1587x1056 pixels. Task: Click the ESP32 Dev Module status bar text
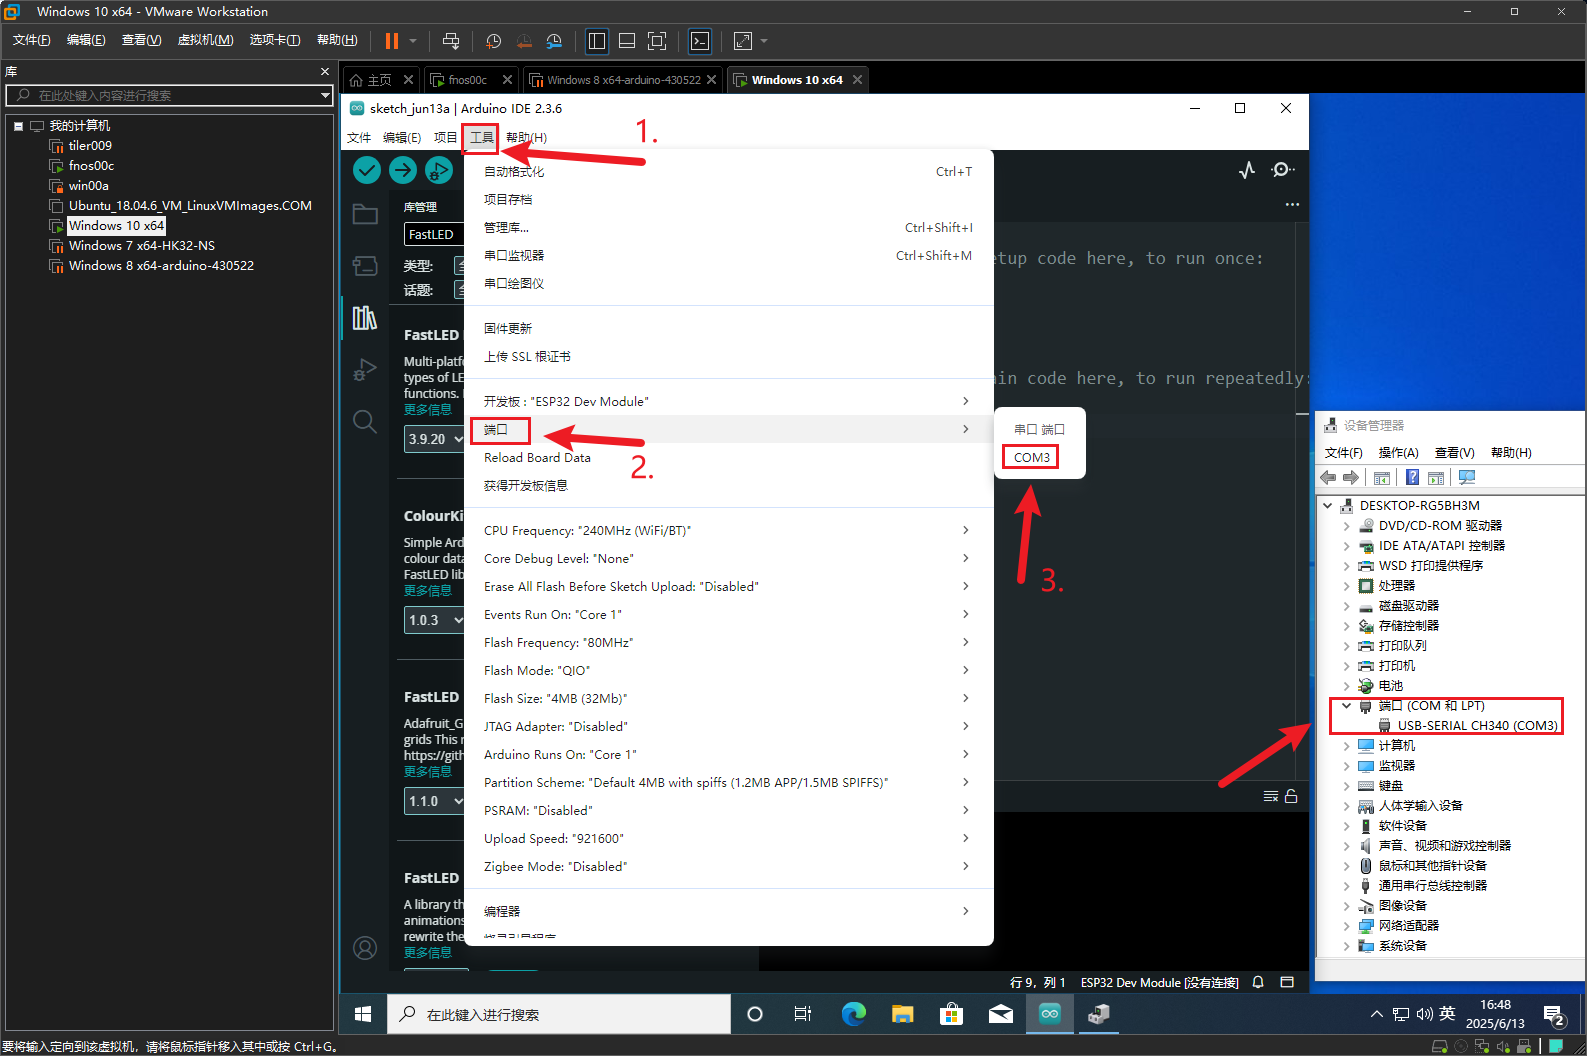coord(1160,983)
